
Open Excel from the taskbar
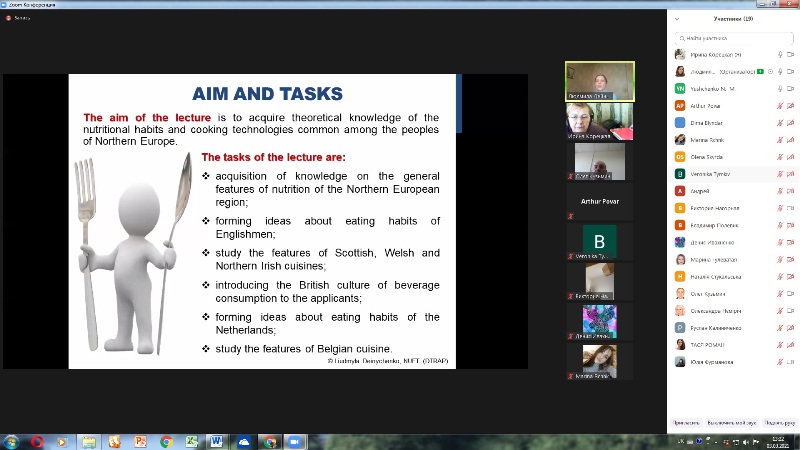[x=191, y=442]
